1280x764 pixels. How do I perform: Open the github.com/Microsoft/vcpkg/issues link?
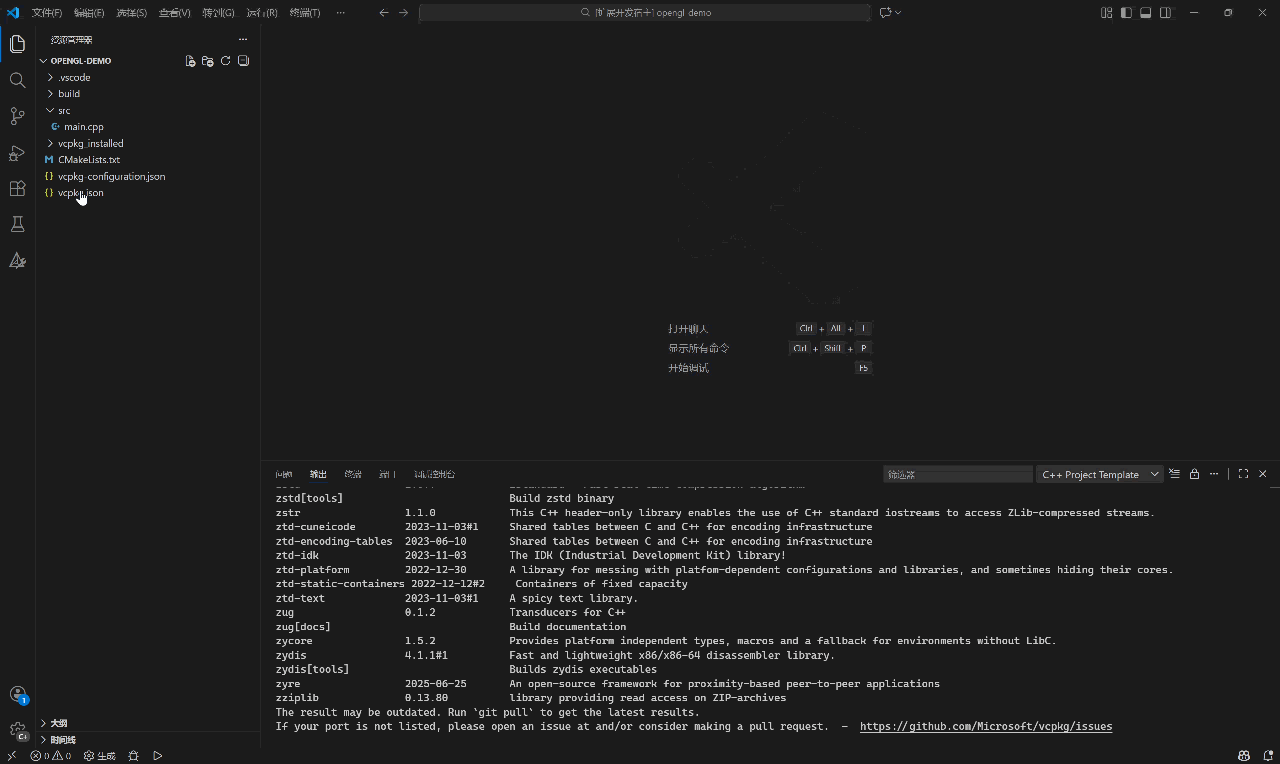(986, 726)
